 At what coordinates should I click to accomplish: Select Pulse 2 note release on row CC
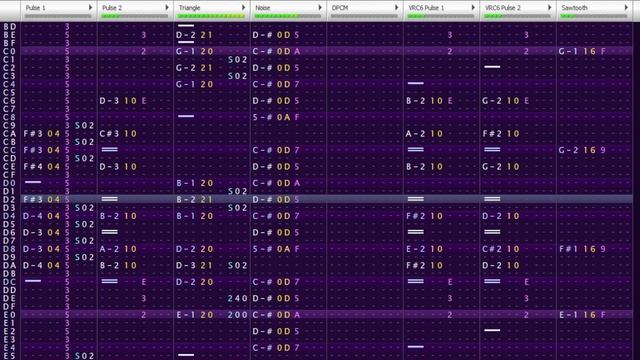tap(109, 150)
